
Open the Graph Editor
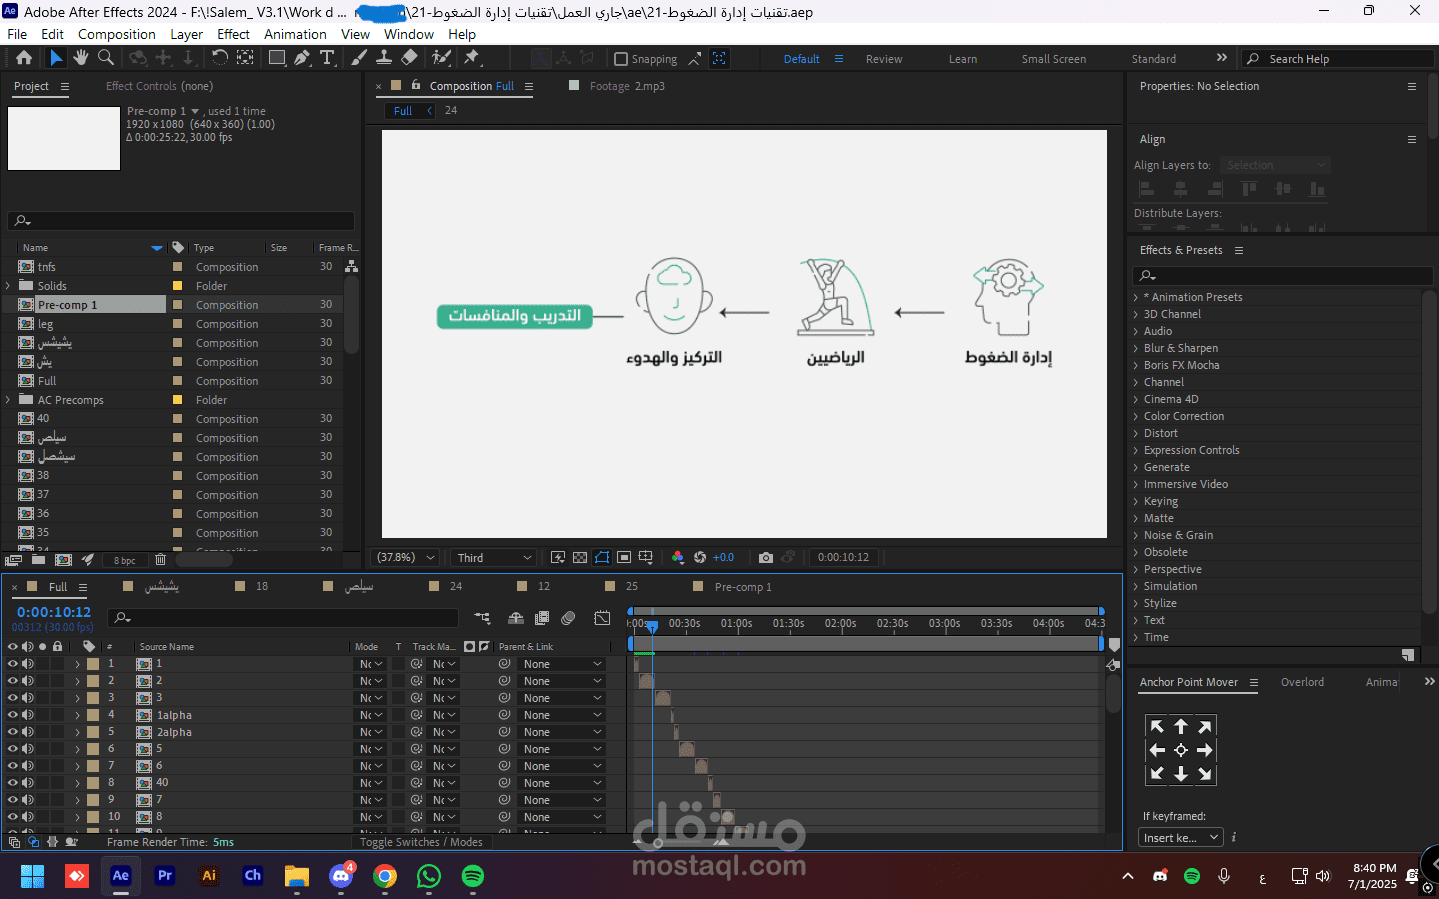point(602,618)
